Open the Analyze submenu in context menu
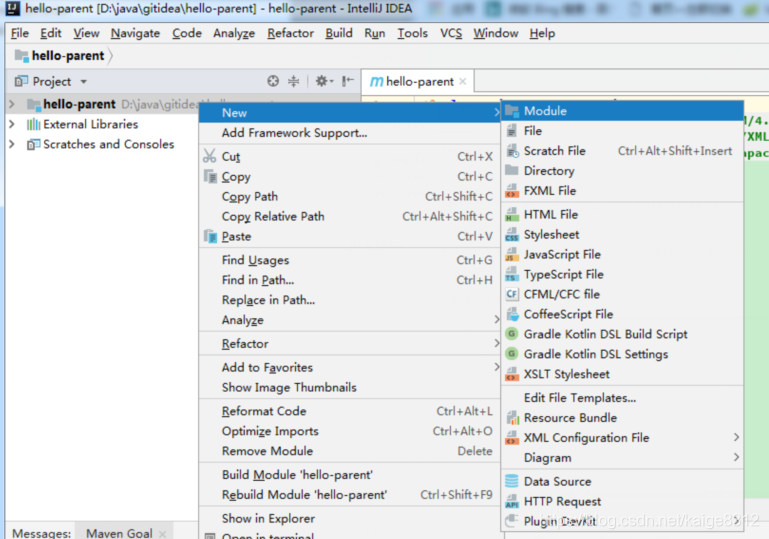This screenshot has height=539, width=769. [x=350, y=320]
